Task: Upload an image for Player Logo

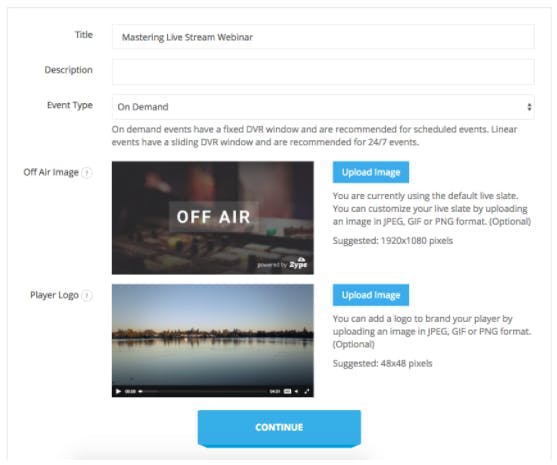Action: click(x=371, y=295)
